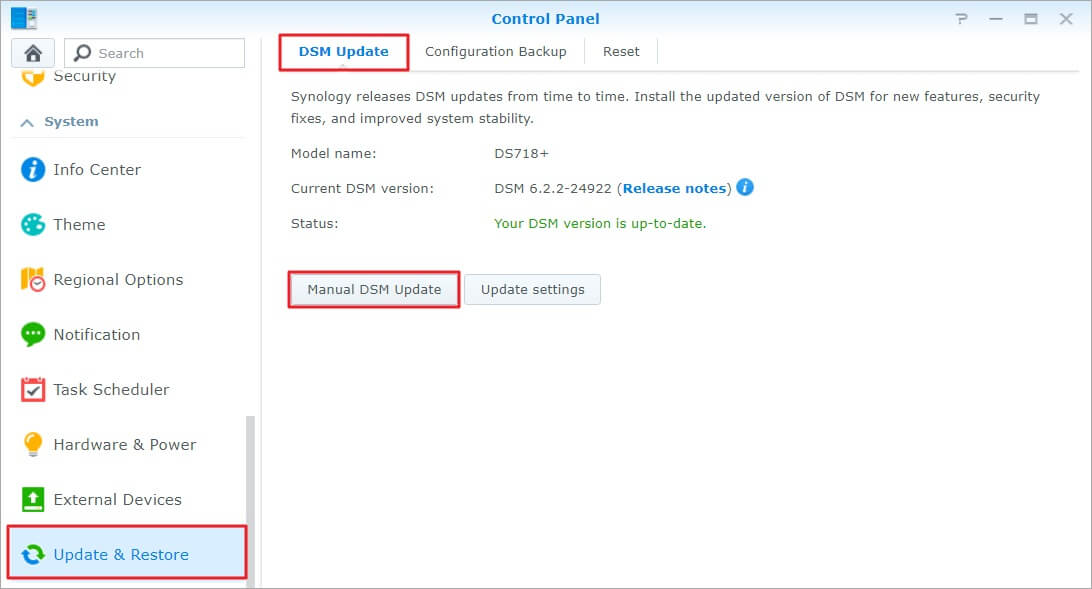Click into the Search input field

tap(155, 53)
